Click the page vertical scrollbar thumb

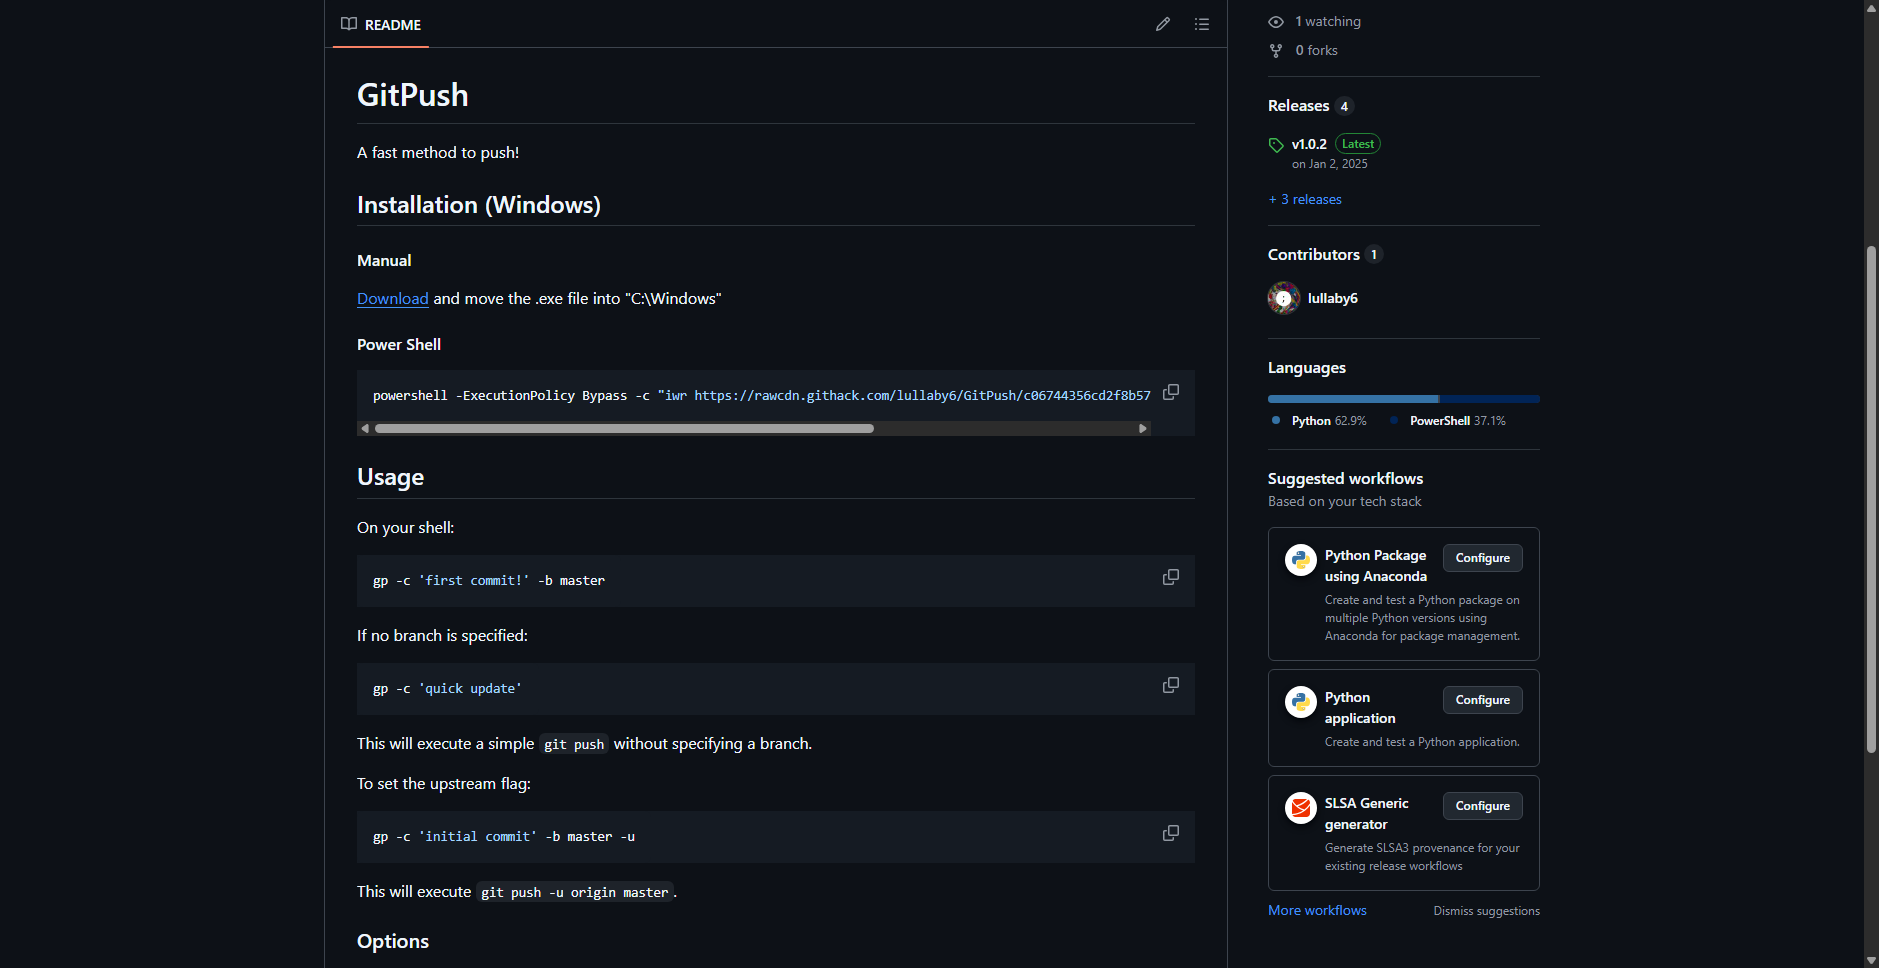1871,498
